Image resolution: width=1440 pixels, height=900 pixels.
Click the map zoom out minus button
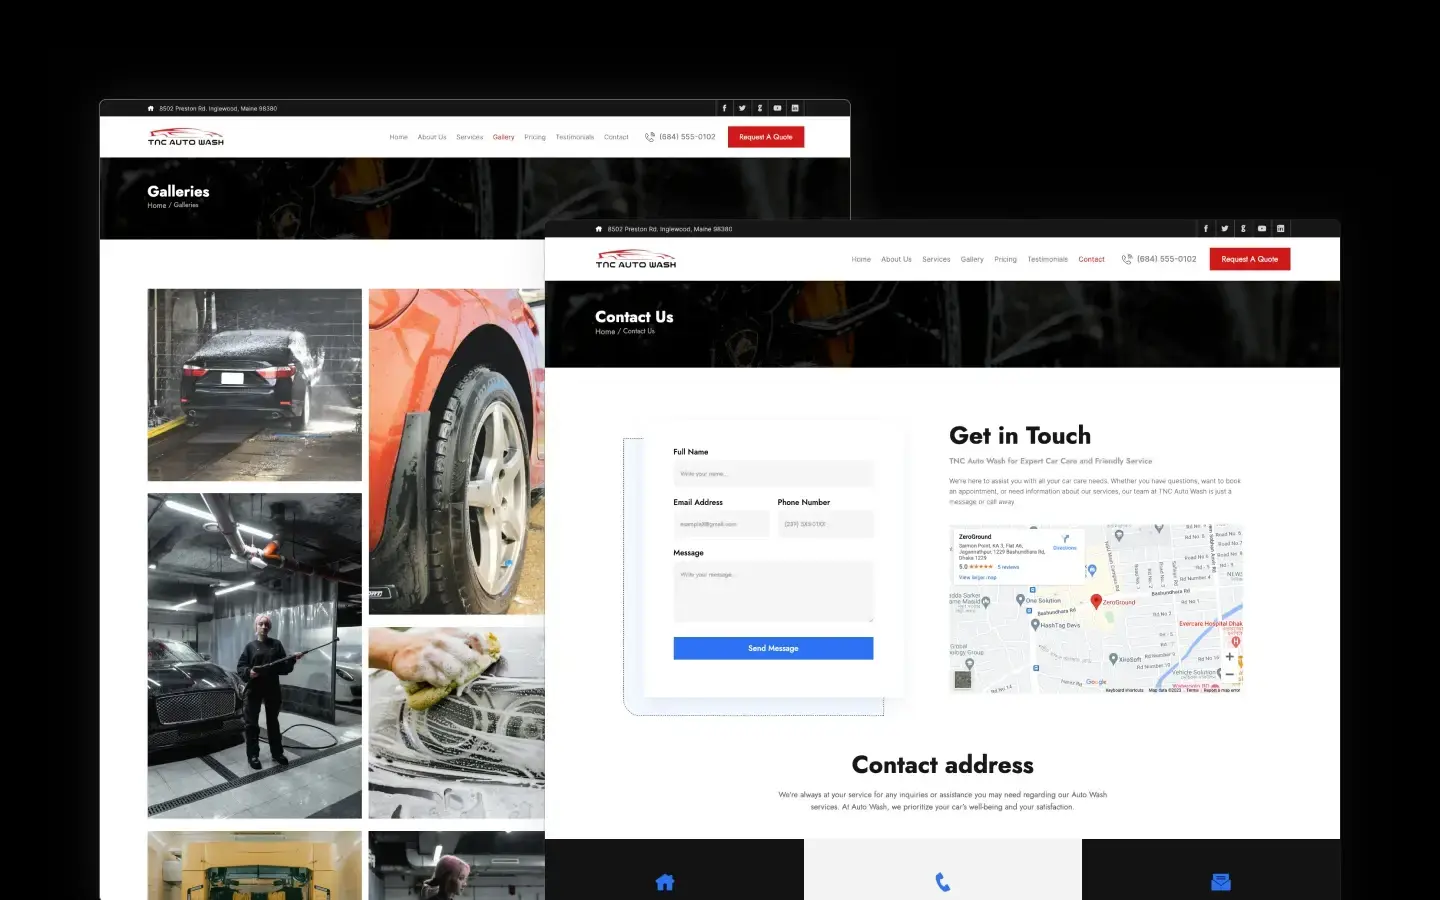(1229, 674)
